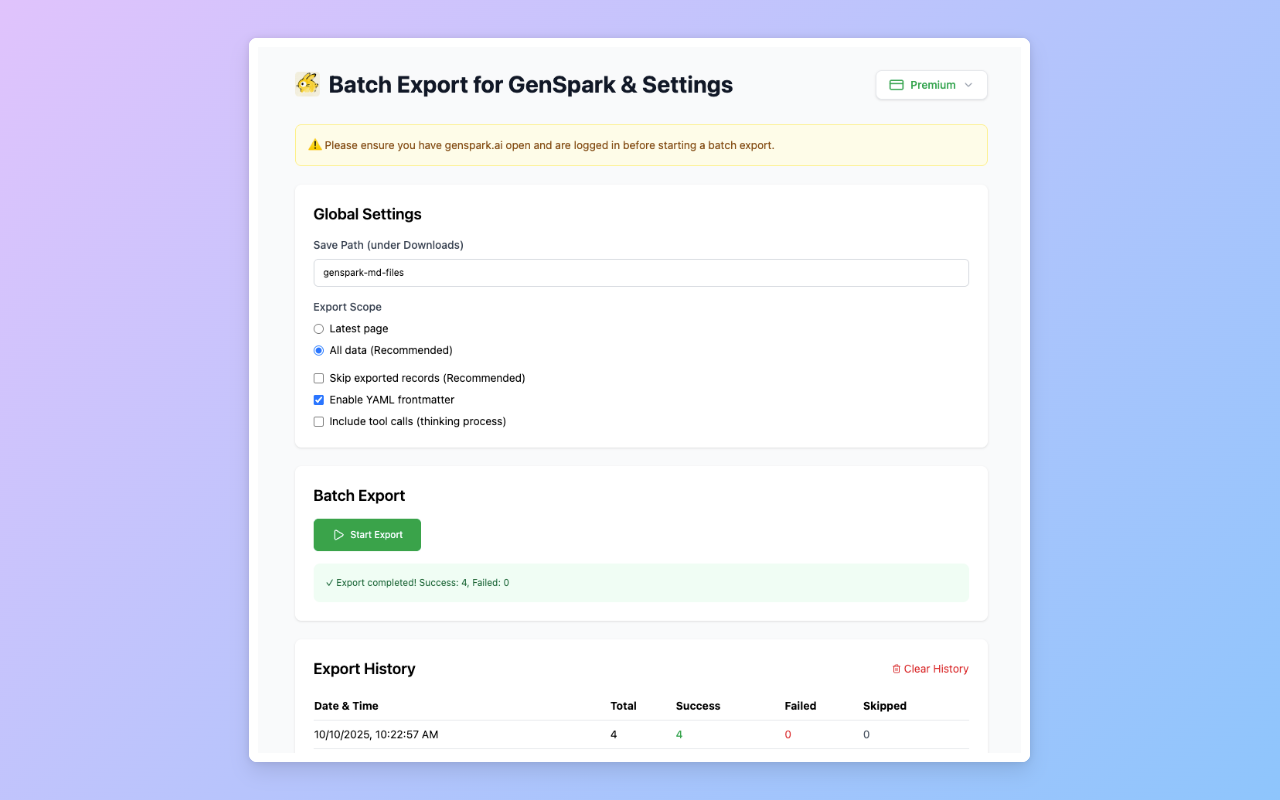Image resolution: width=1280 pixels, height=800 pixels.
Task: Click the Total column header
Action: click(624, 706)
